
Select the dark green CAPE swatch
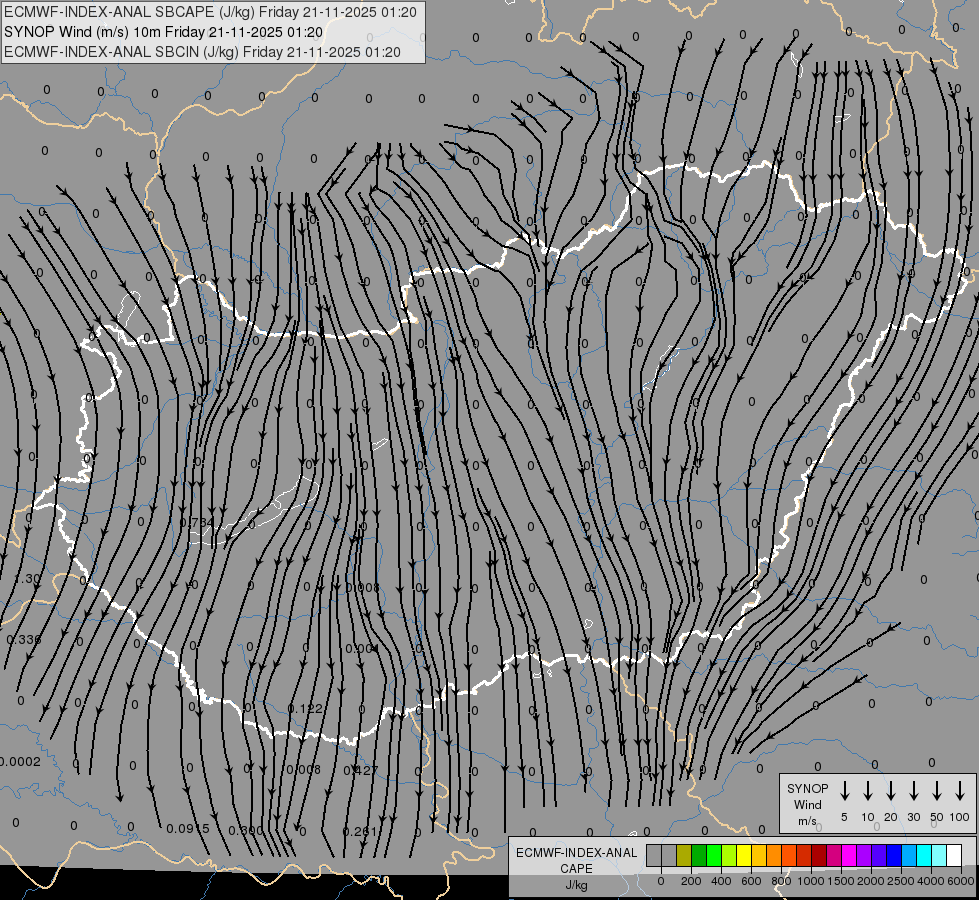[x=699, y=855]
